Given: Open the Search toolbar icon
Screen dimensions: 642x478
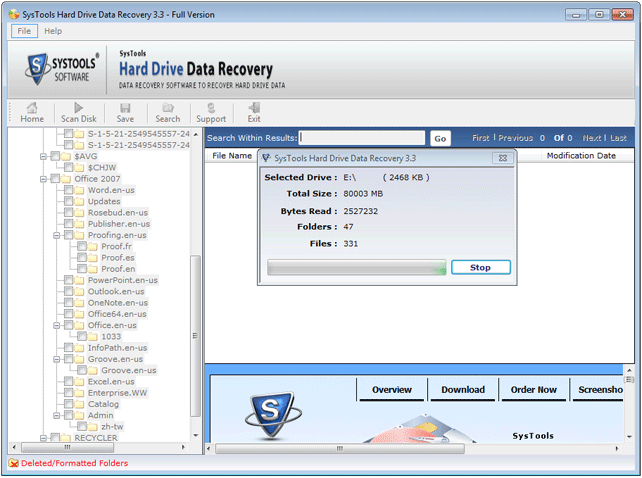Looking at the screenshot, I should coord(167,108).
